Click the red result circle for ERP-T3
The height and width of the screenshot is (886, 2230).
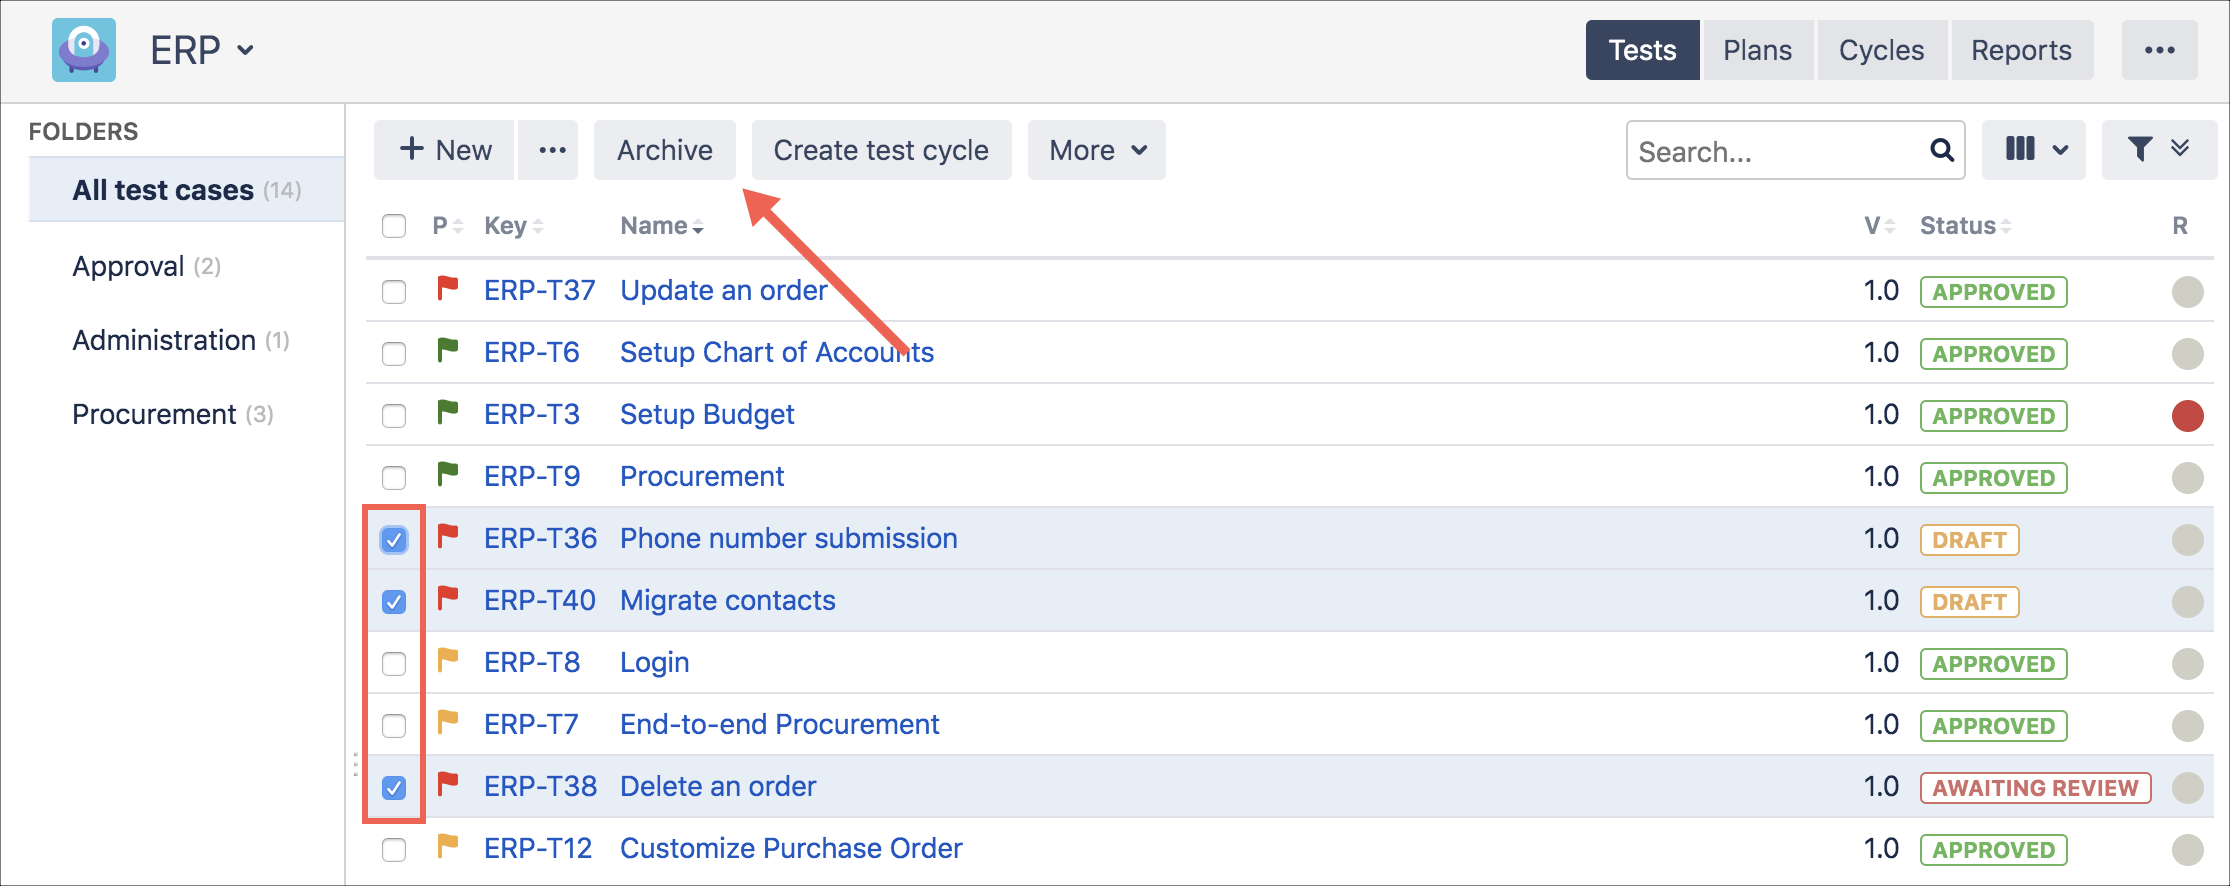tap(2187, 415)
